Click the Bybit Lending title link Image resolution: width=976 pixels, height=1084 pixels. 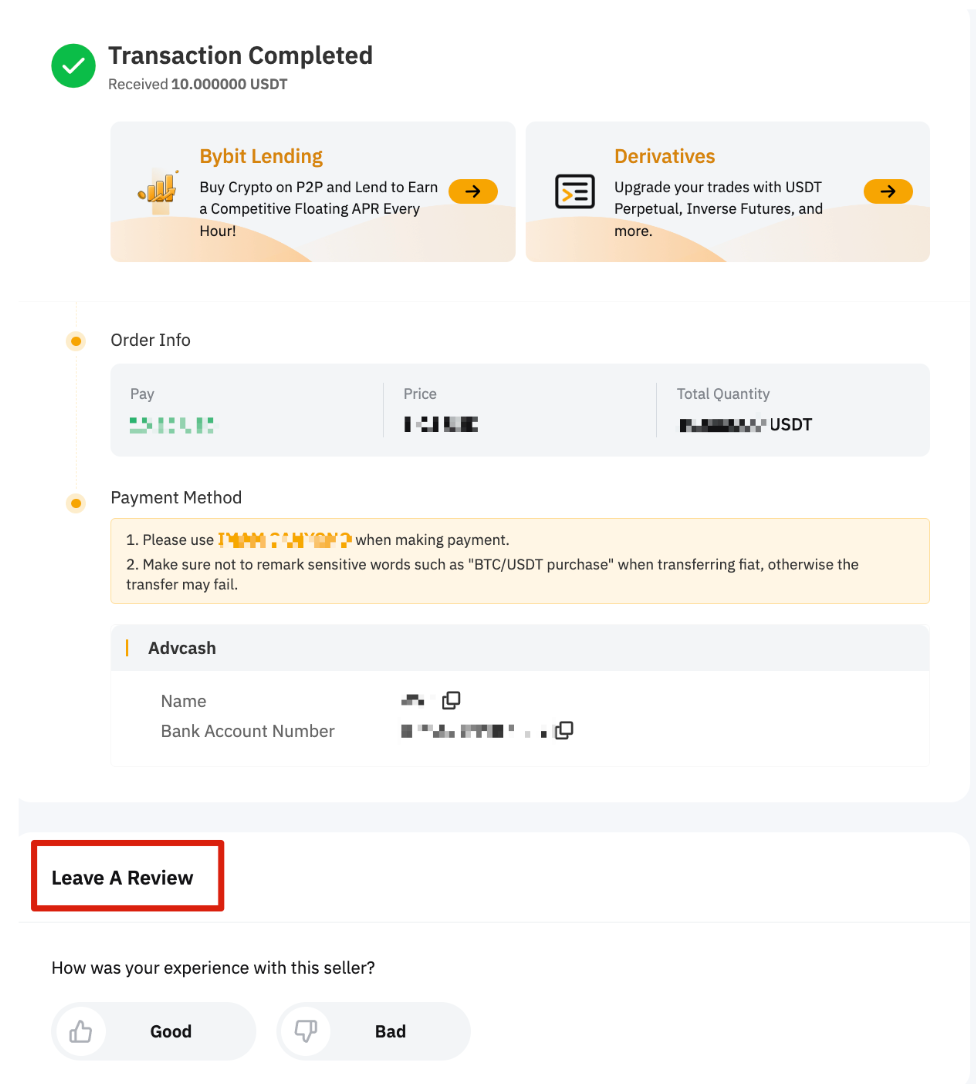(261, 156)
